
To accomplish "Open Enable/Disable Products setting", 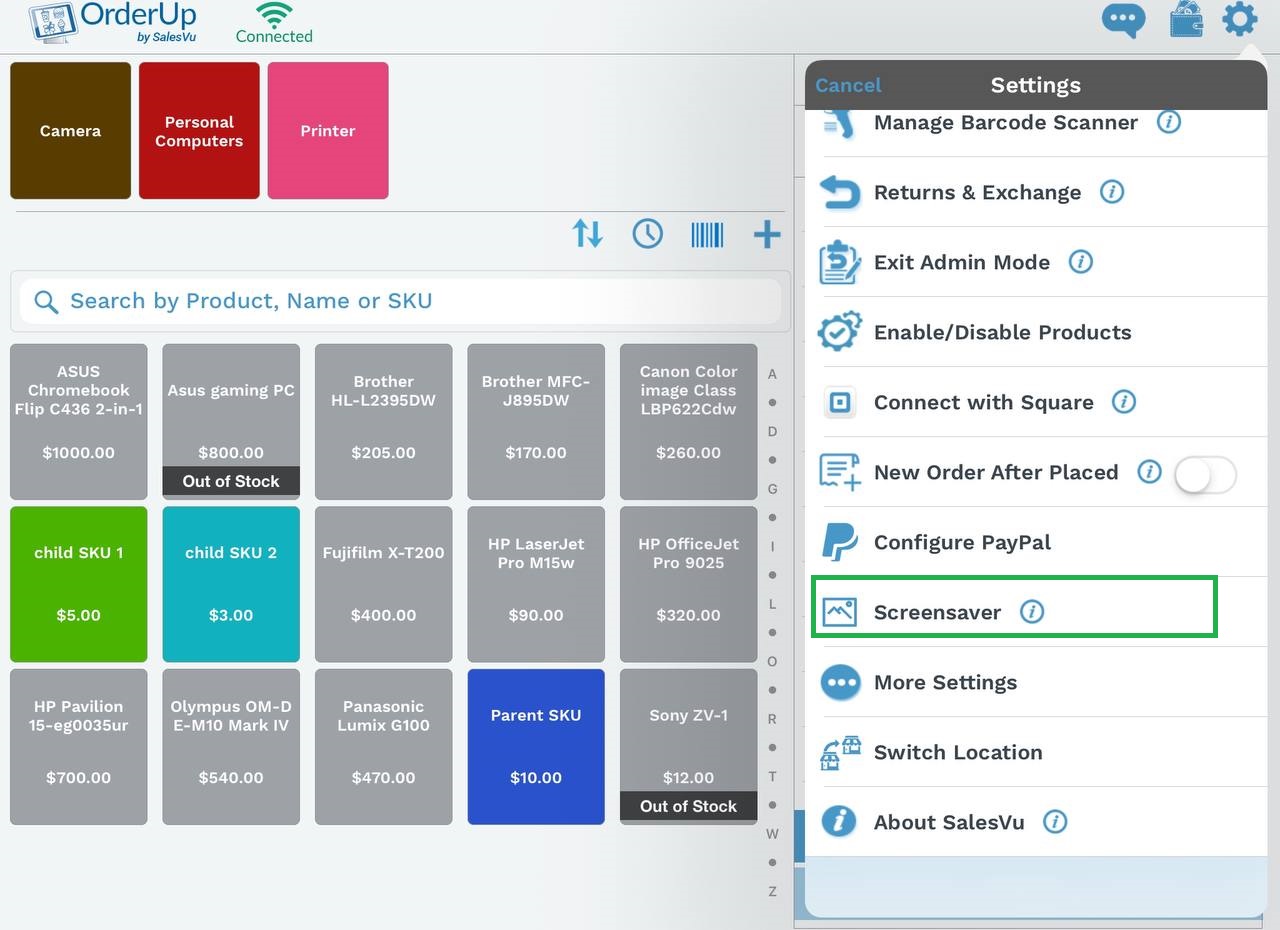I will [x=1002, y=332].
